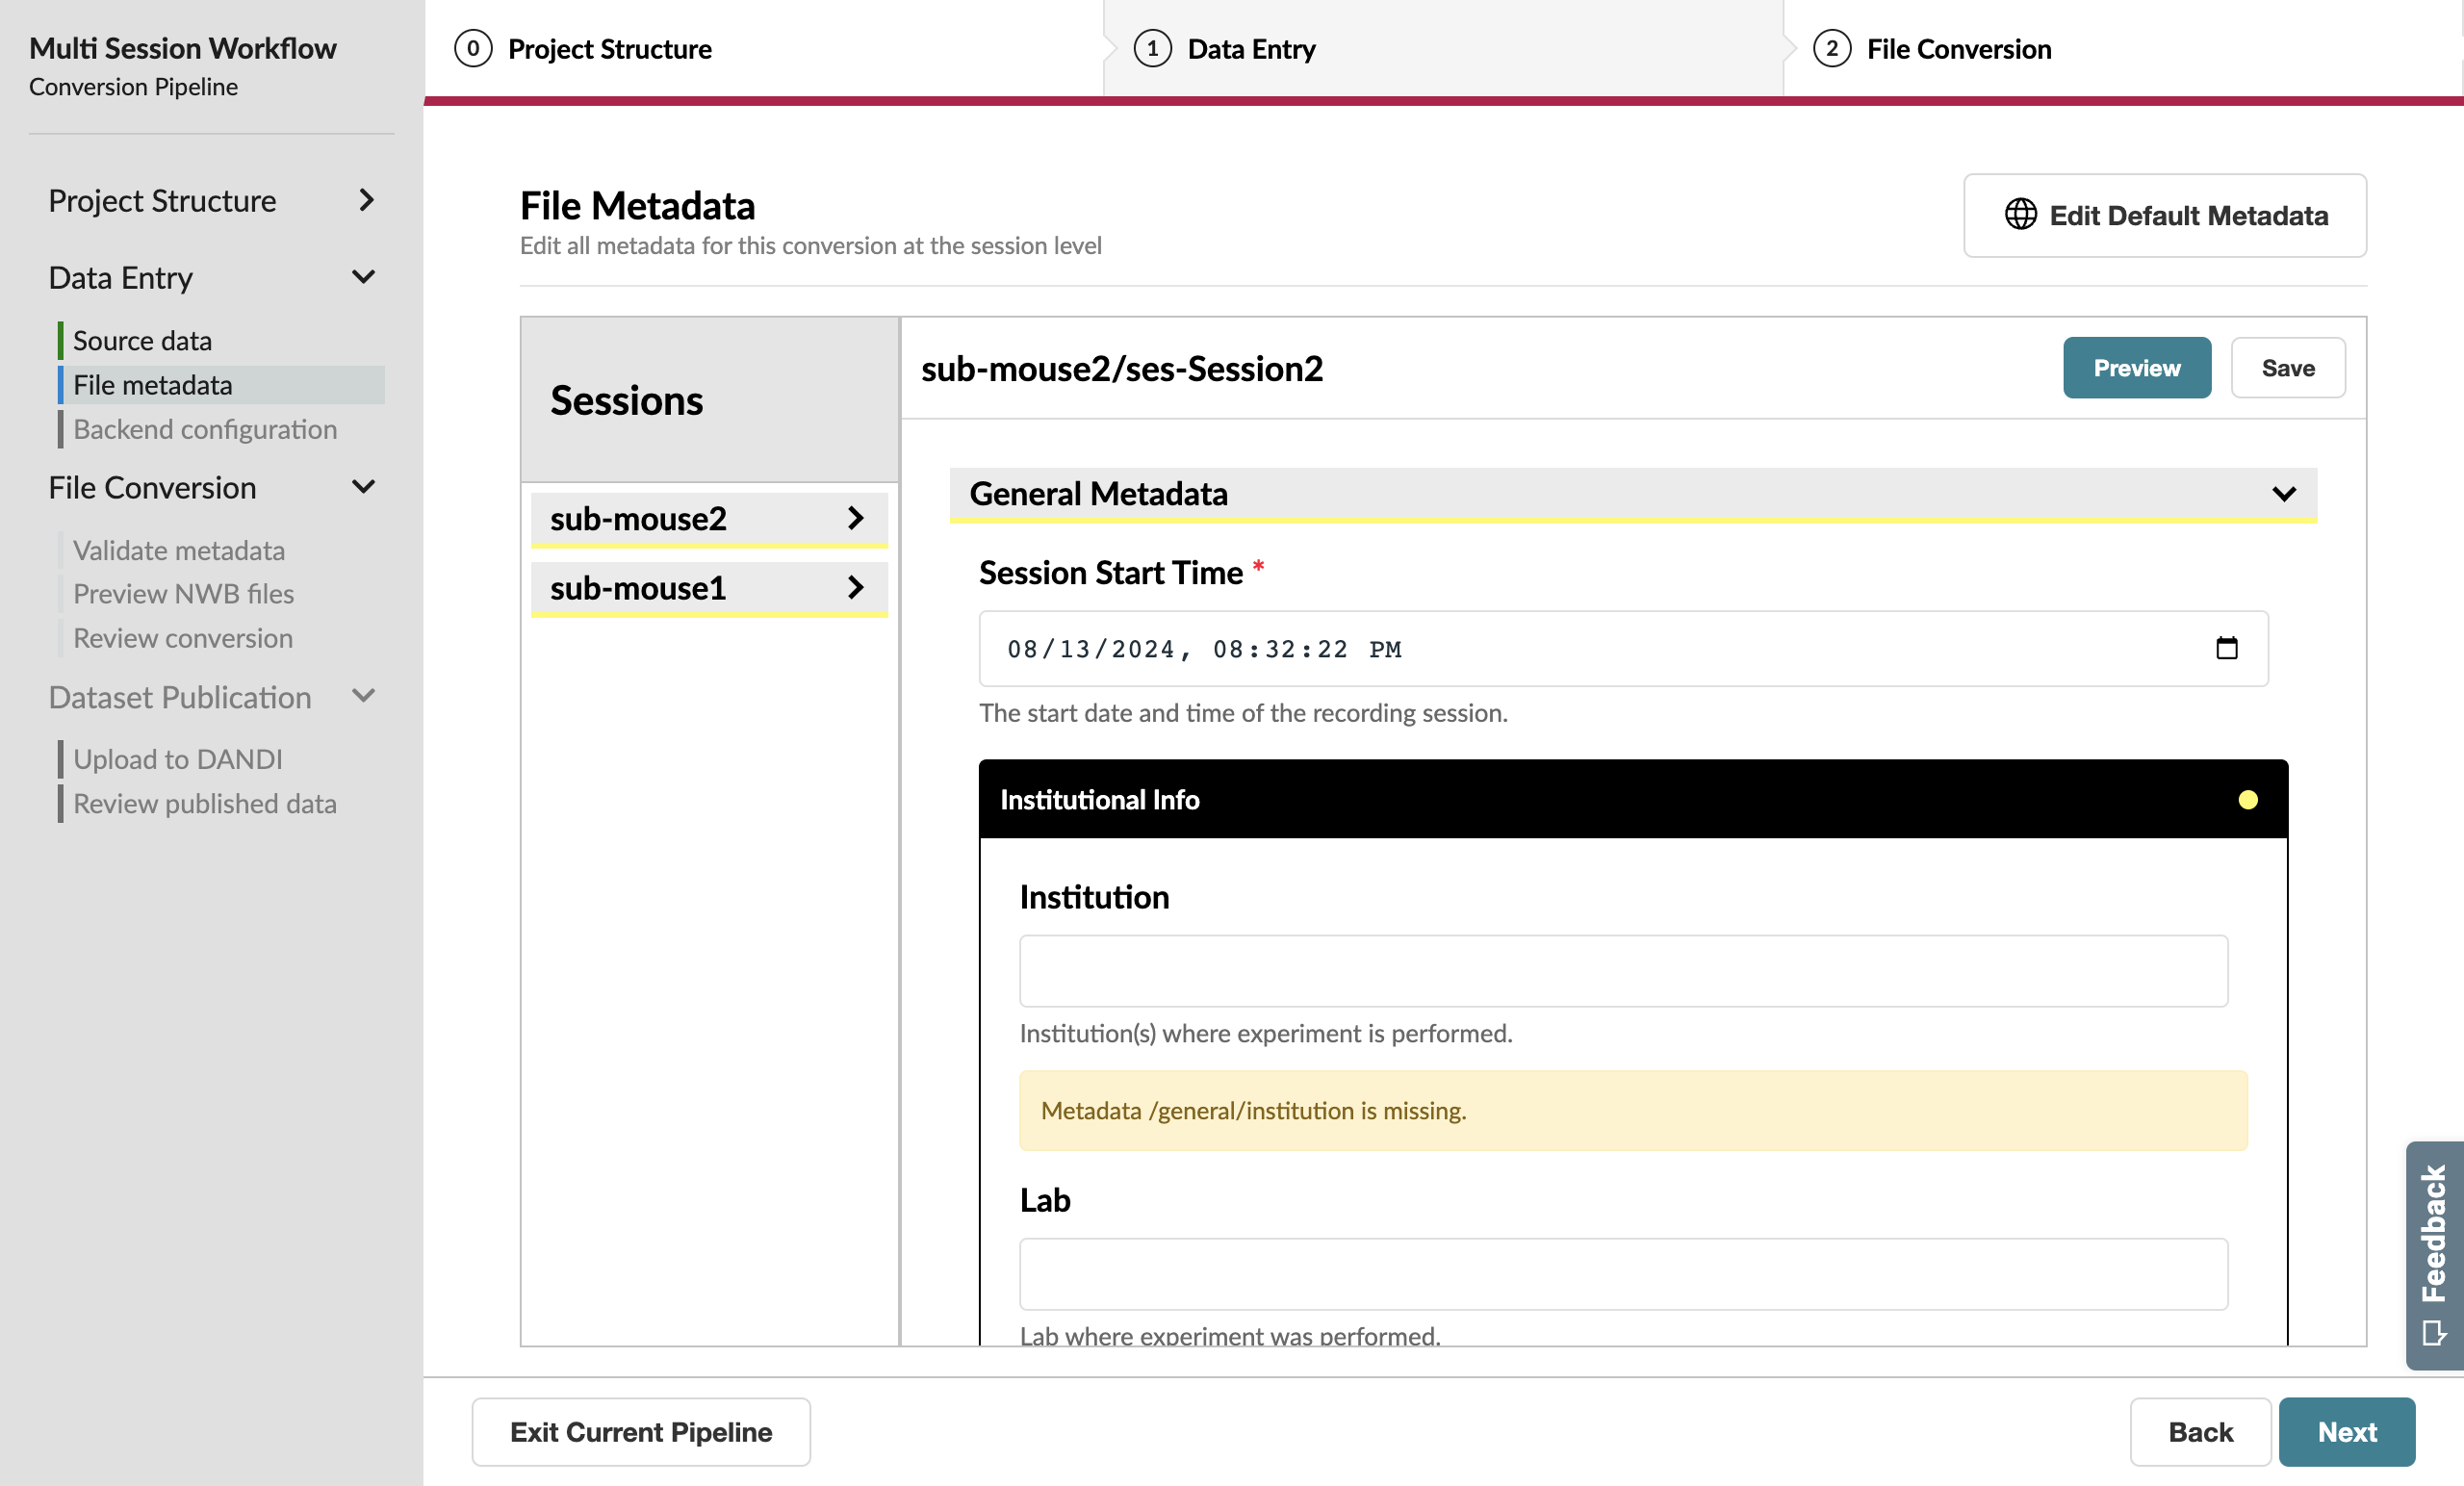Click the missing institution warning message

point(1632,1110)
